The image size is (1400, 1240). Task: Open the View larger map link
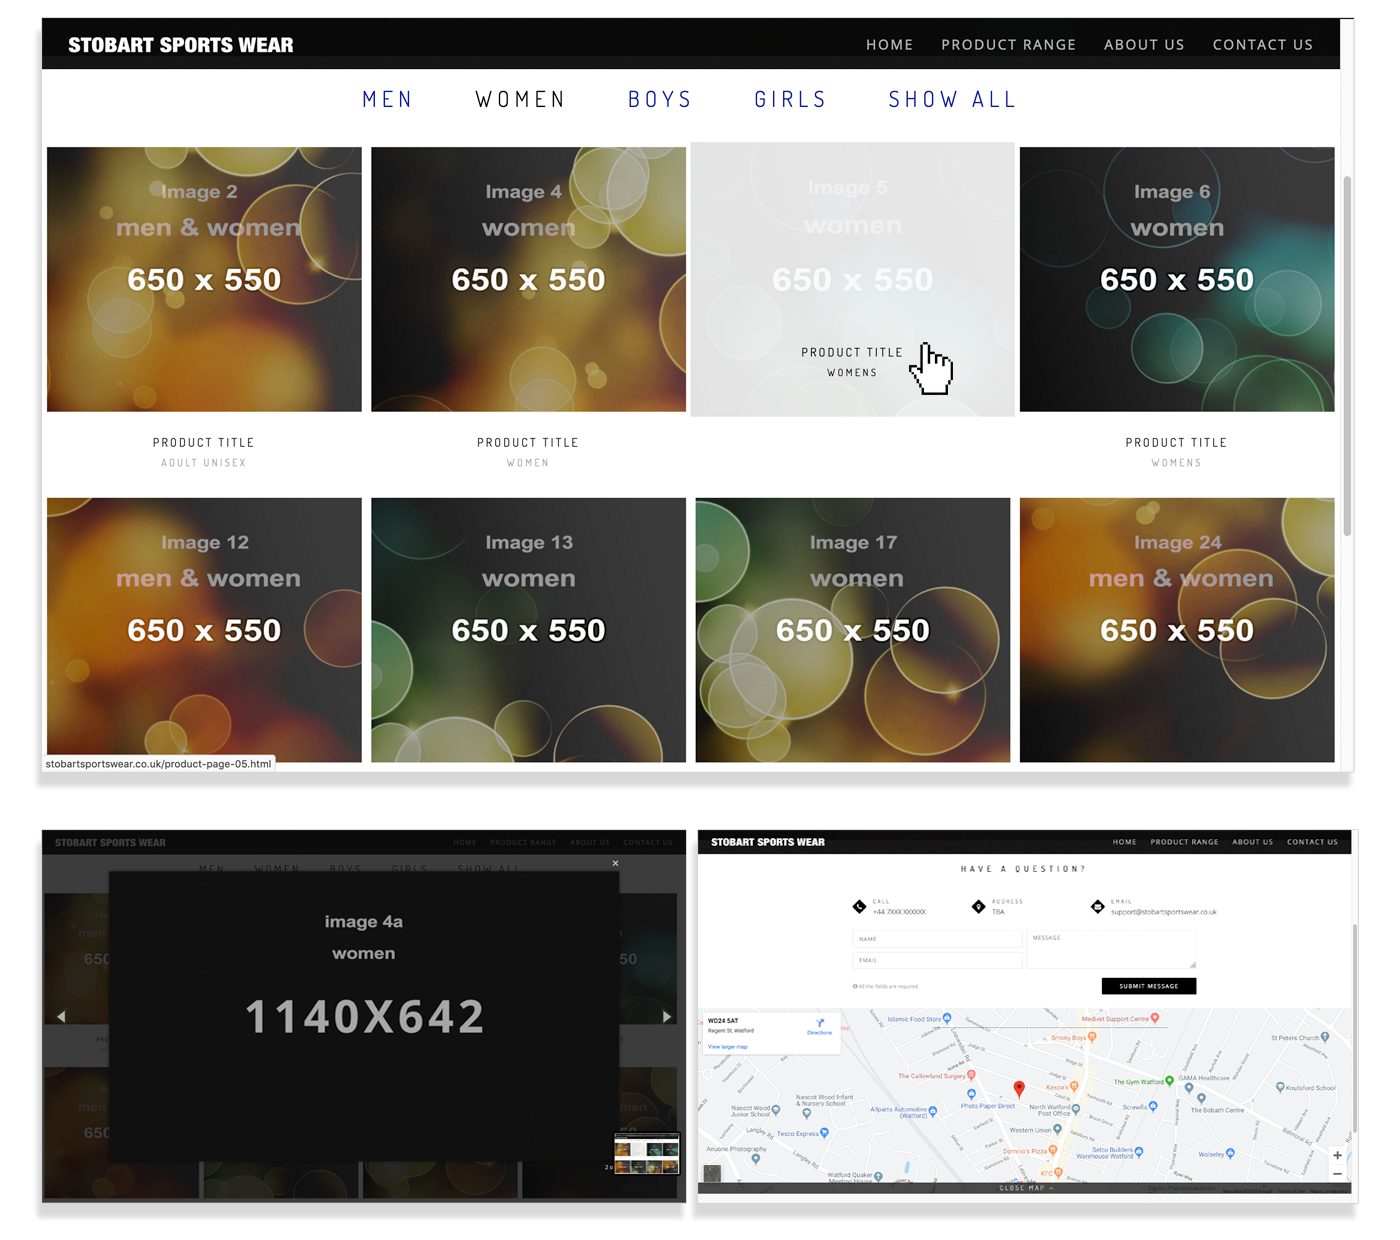(727, 1047)
